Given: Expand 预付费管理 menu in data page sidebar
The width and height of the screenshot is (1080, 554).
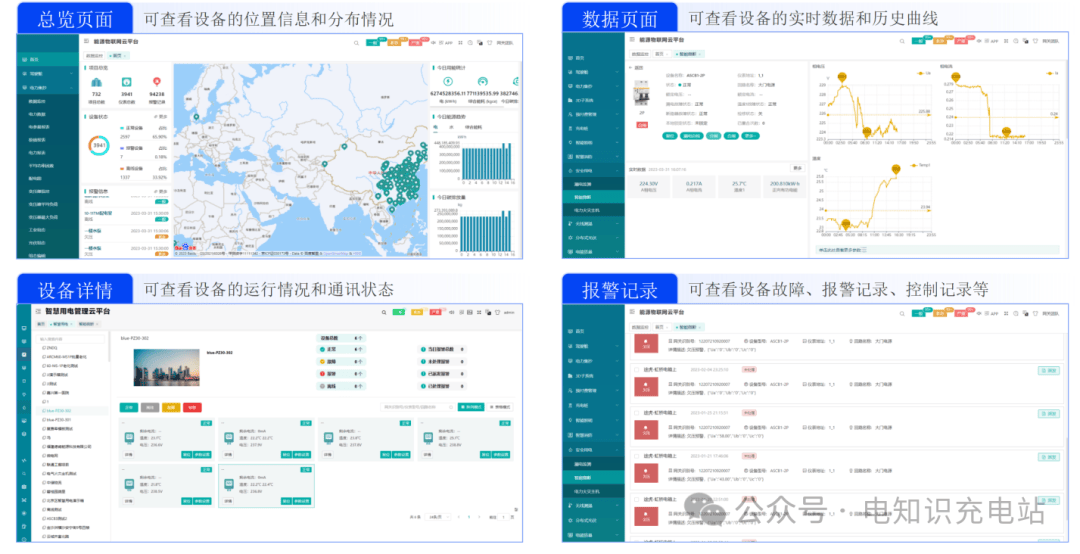Looking at the screenshot, I should tap(593, 114).
